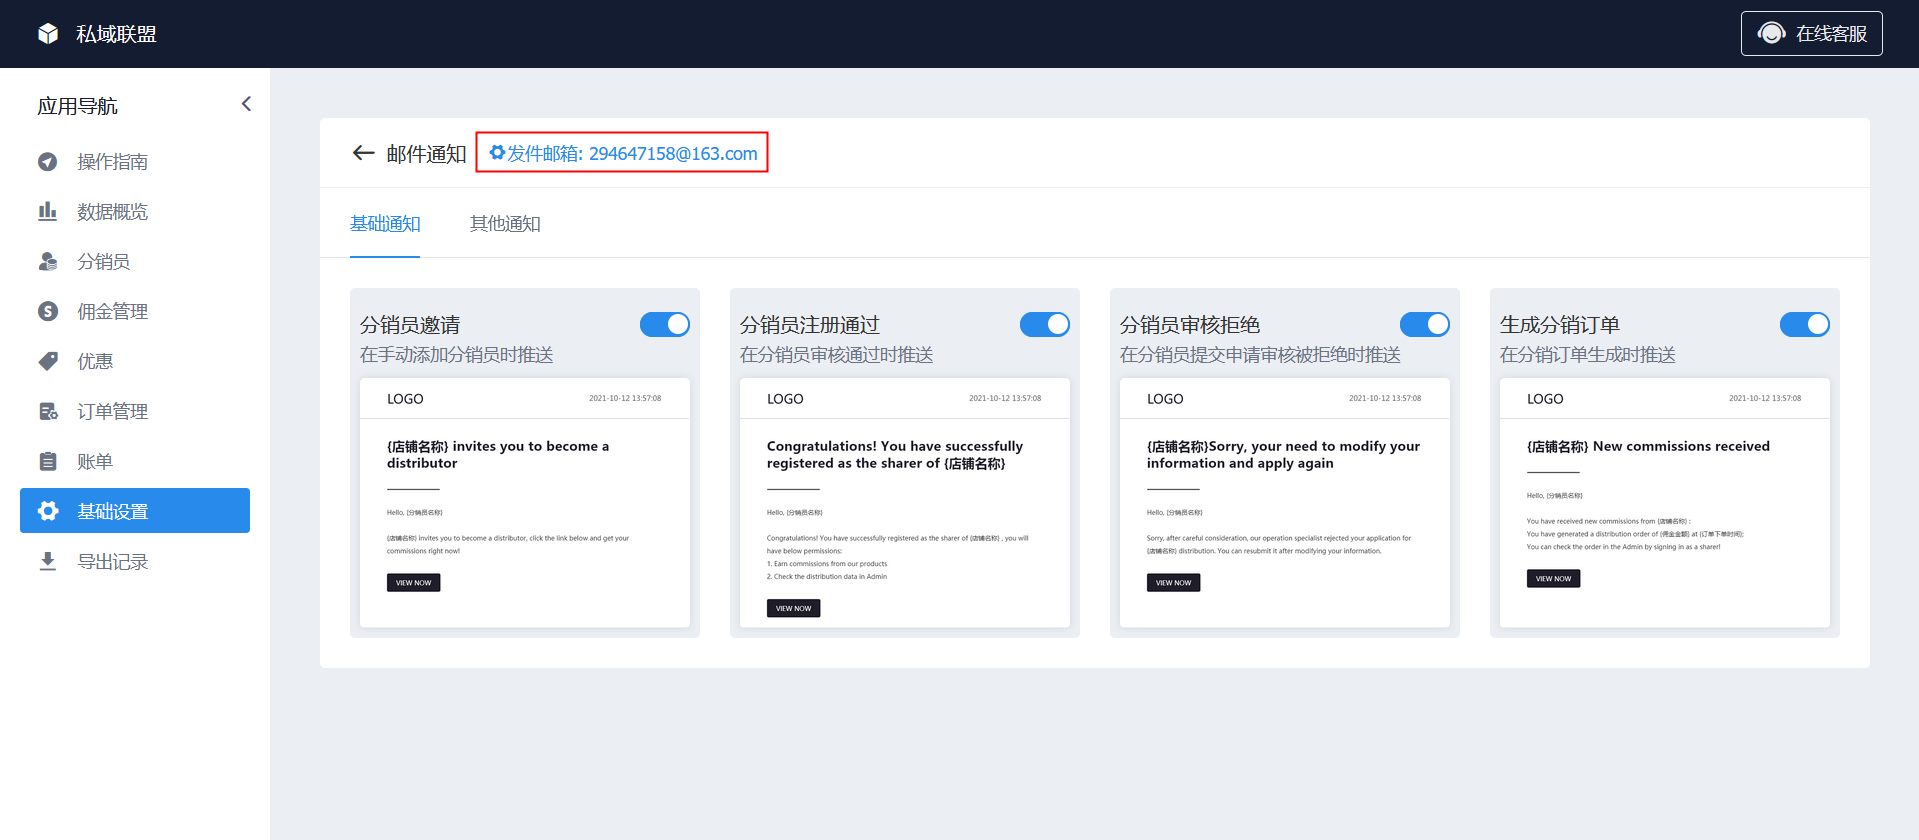This screenshot has width=1919, height=840.
Task: Collapse the 应用导航 sidebar chevron
Action: [246, 104]
